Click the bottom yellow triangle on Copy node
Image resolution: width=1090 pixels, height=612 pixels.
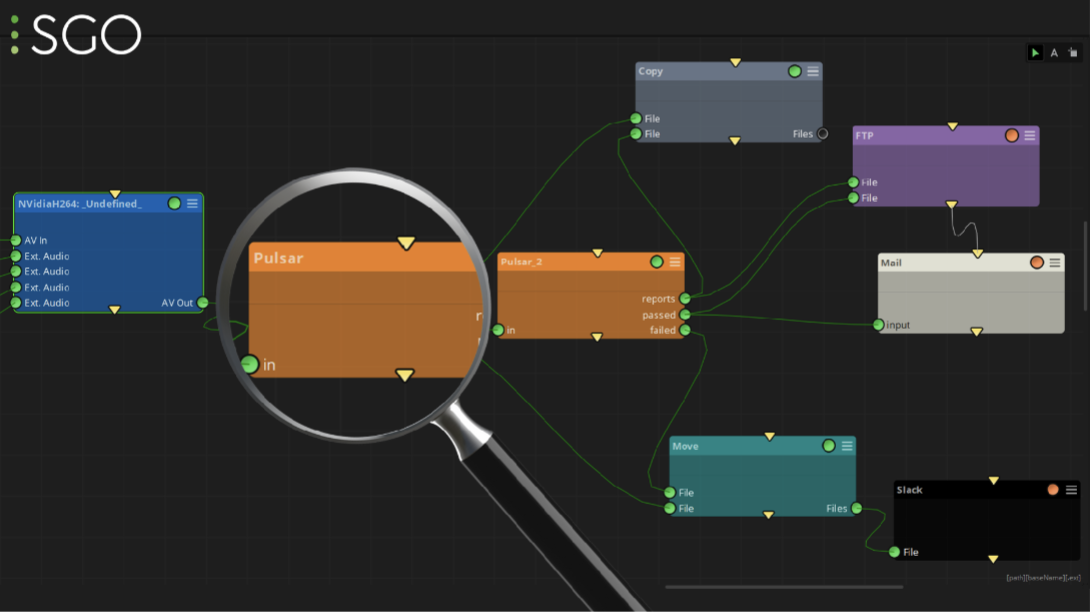(x=735, y=140)
